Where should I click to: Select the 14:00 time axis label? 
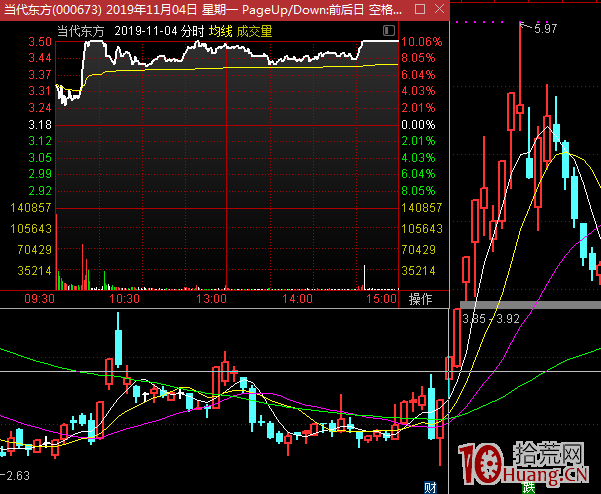297,299
